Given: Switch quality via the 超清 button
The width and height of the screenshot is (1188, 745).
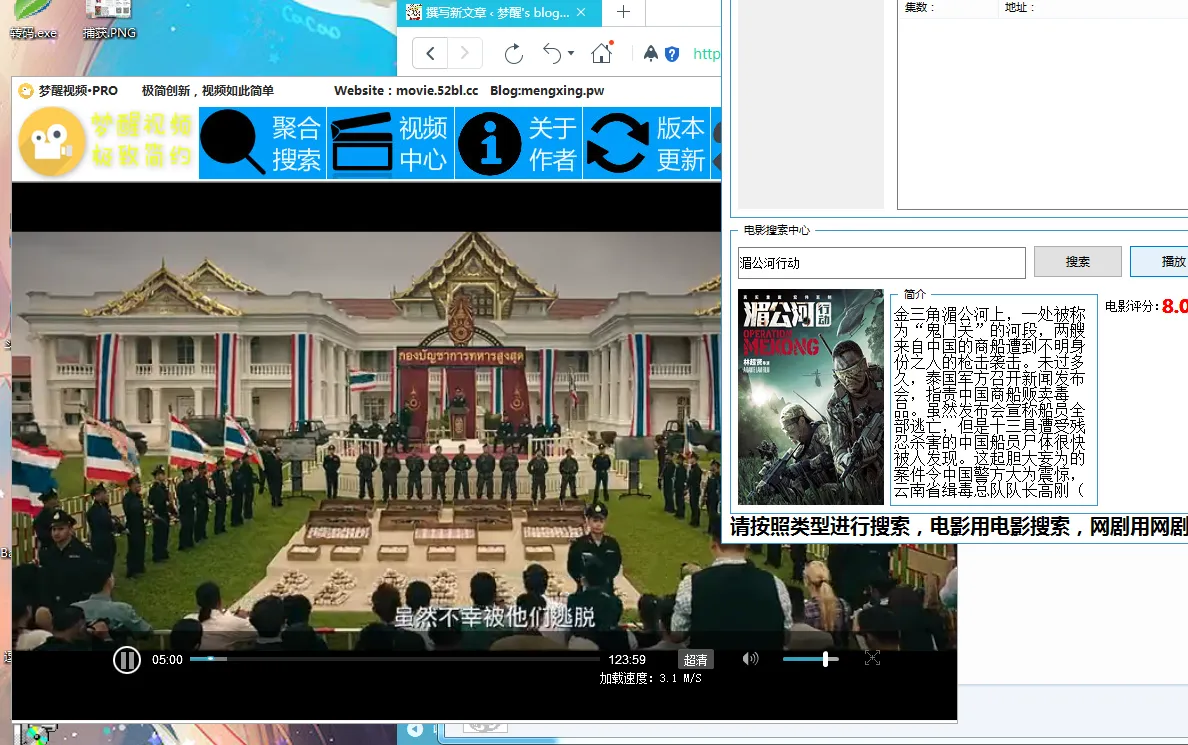Looking at the screenshot, I should coord(696,659).
